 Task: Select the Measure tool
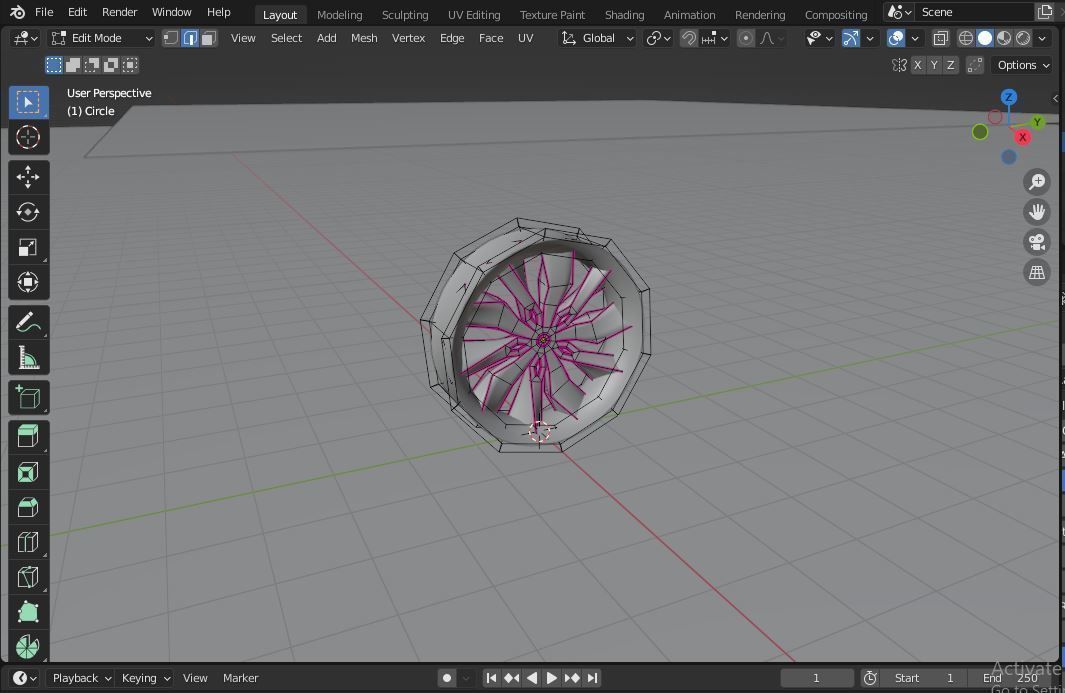[x=28, y=356]
